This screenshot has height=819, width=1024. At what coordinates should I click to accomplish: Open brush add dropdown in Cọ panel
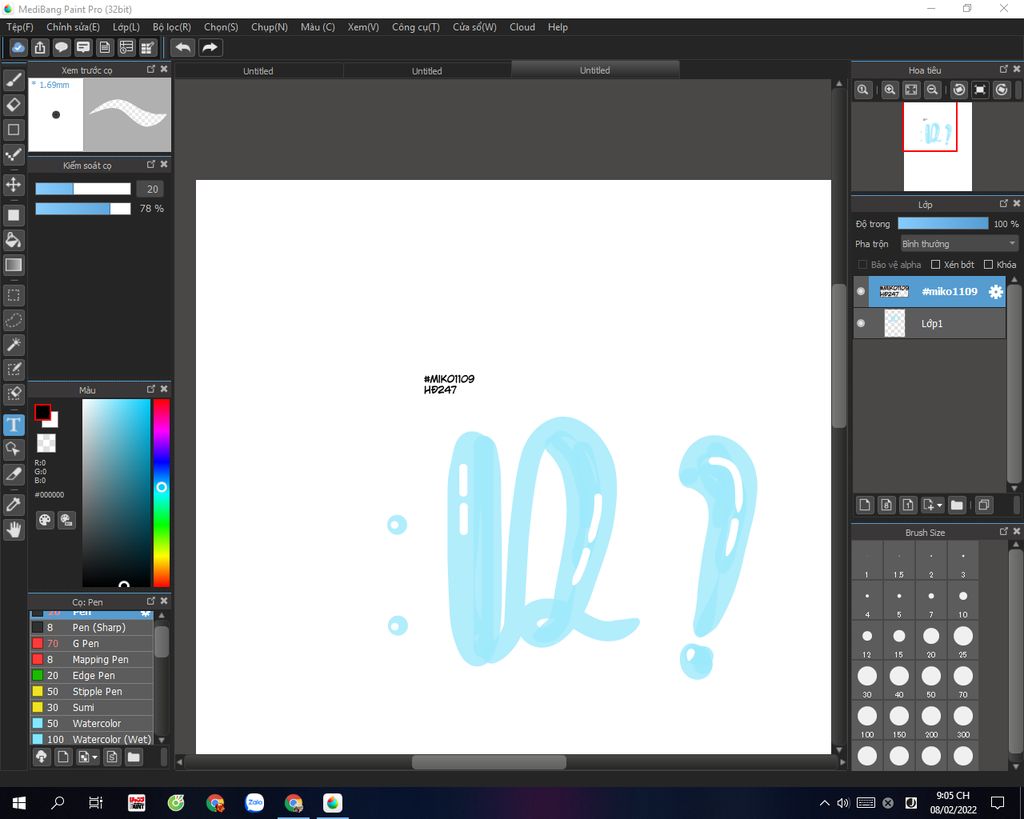pos(95,757)
